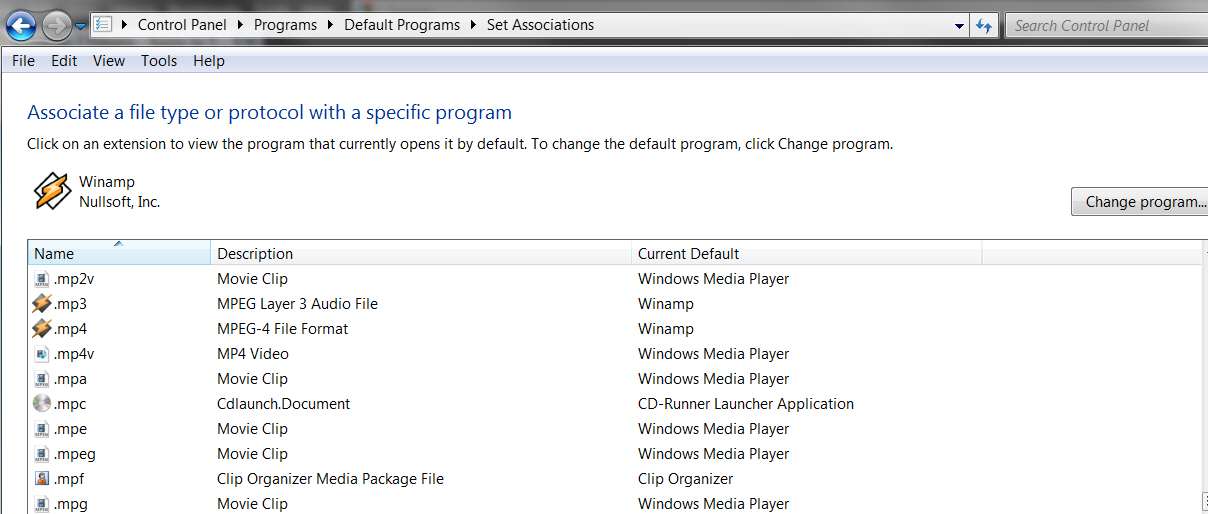Click the .mpe file type icon
Viewport: 1208px width, 514px height.
(x=41, y=429)
